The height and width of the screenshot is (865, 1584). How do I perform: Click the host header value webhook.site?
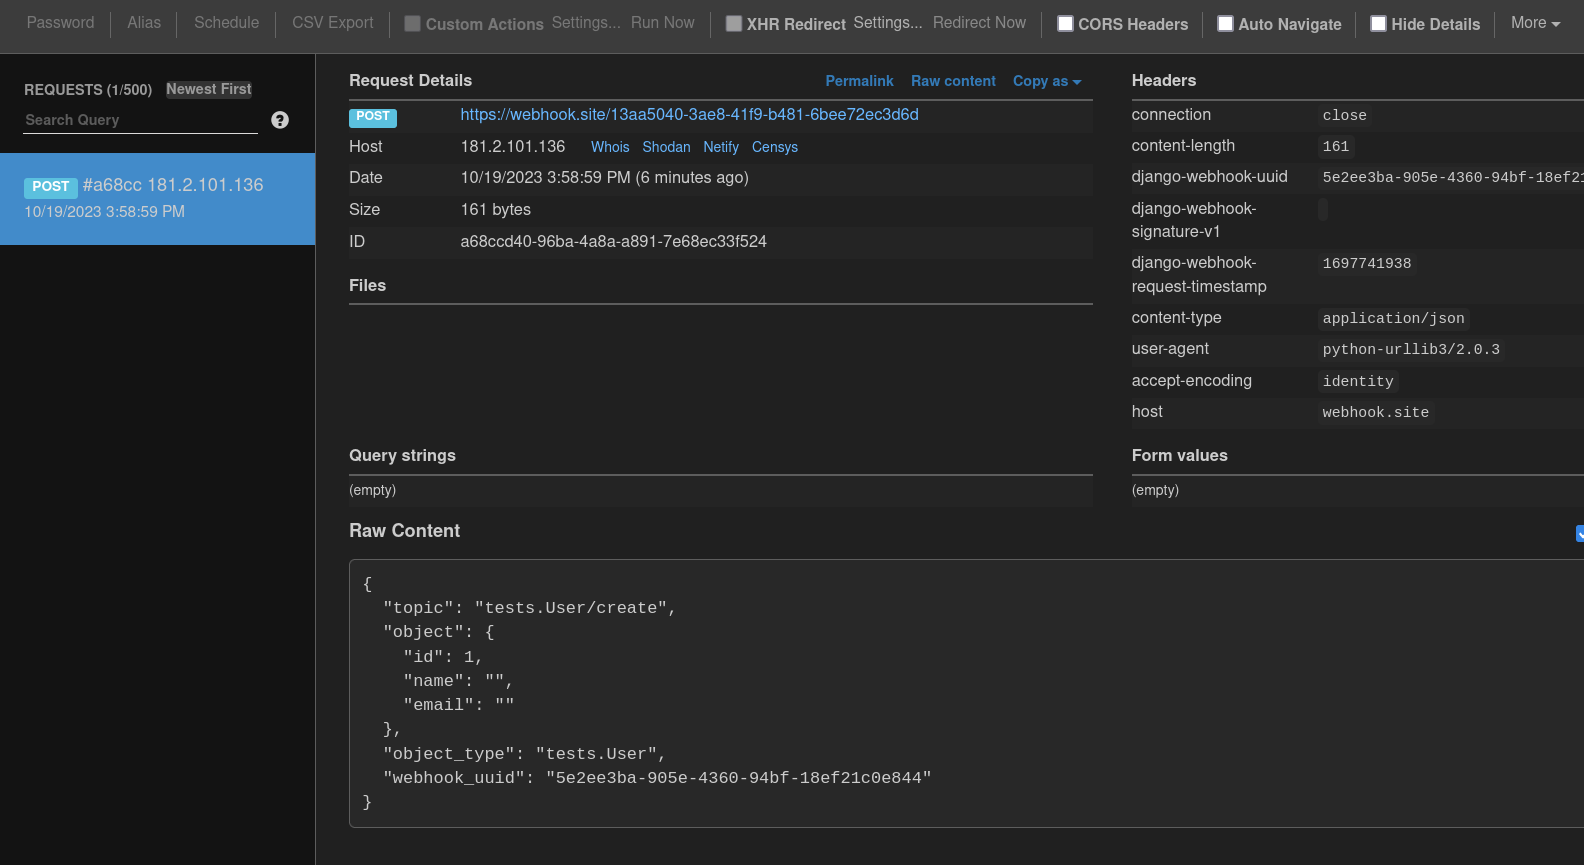(x=1376, y=413)
